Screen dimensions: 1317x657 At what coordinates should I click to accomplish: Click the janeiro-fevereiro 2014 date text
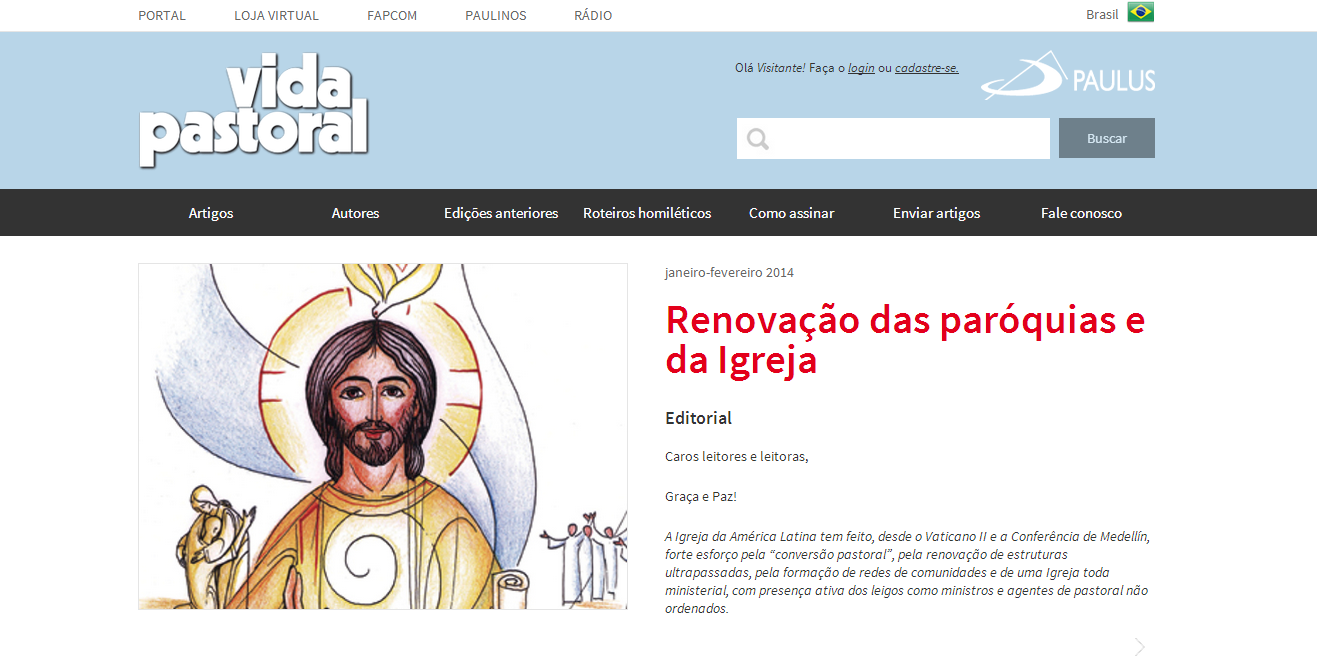(x=729, y=272)
